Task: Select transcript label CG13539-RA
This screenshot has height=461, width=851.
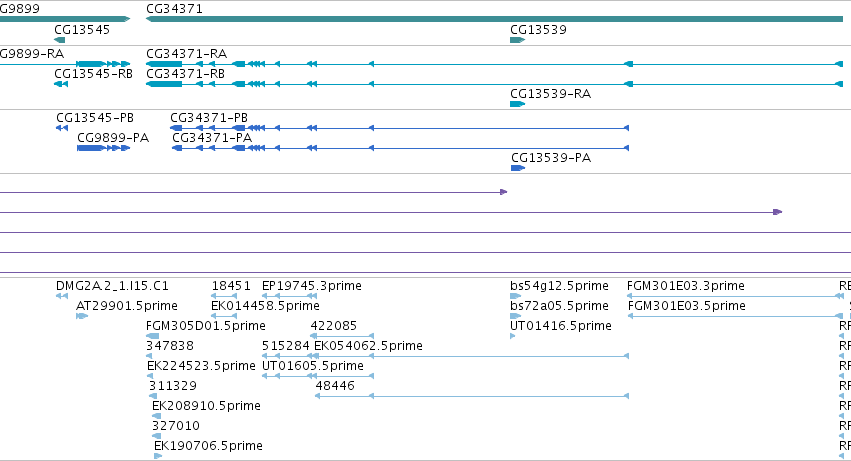Action: point(550,93)
